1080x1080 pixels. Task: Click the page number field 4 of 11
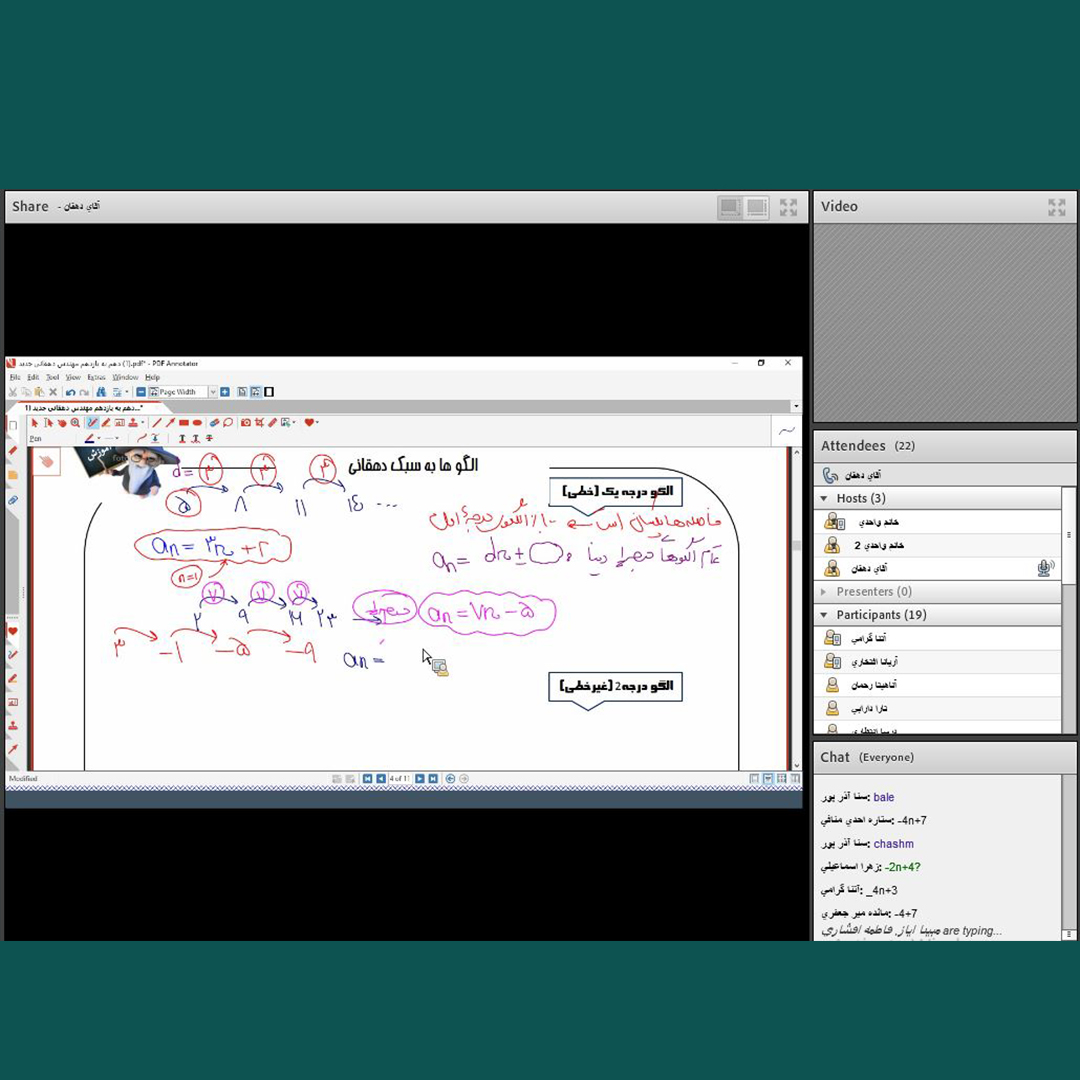point(399,778)
